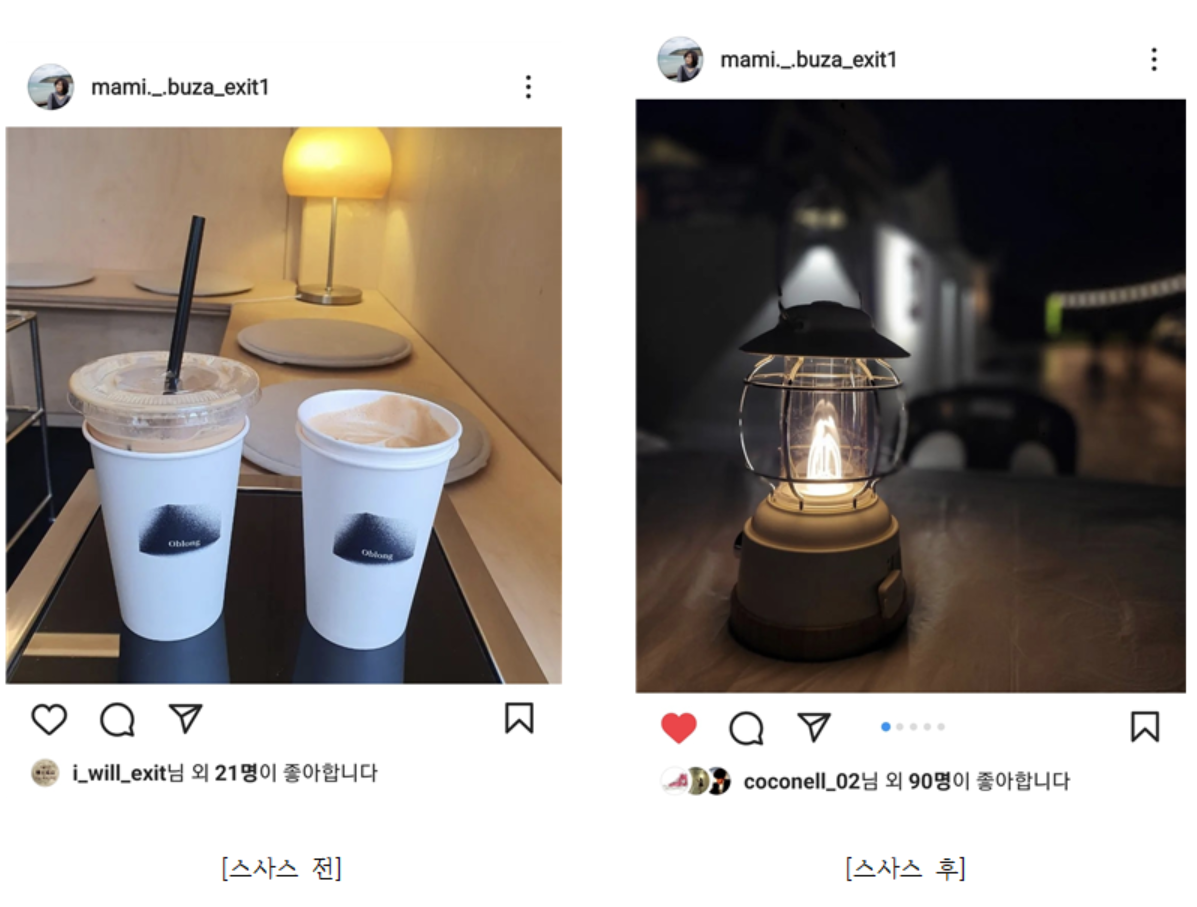Open the lantern photo

point(911,395)
